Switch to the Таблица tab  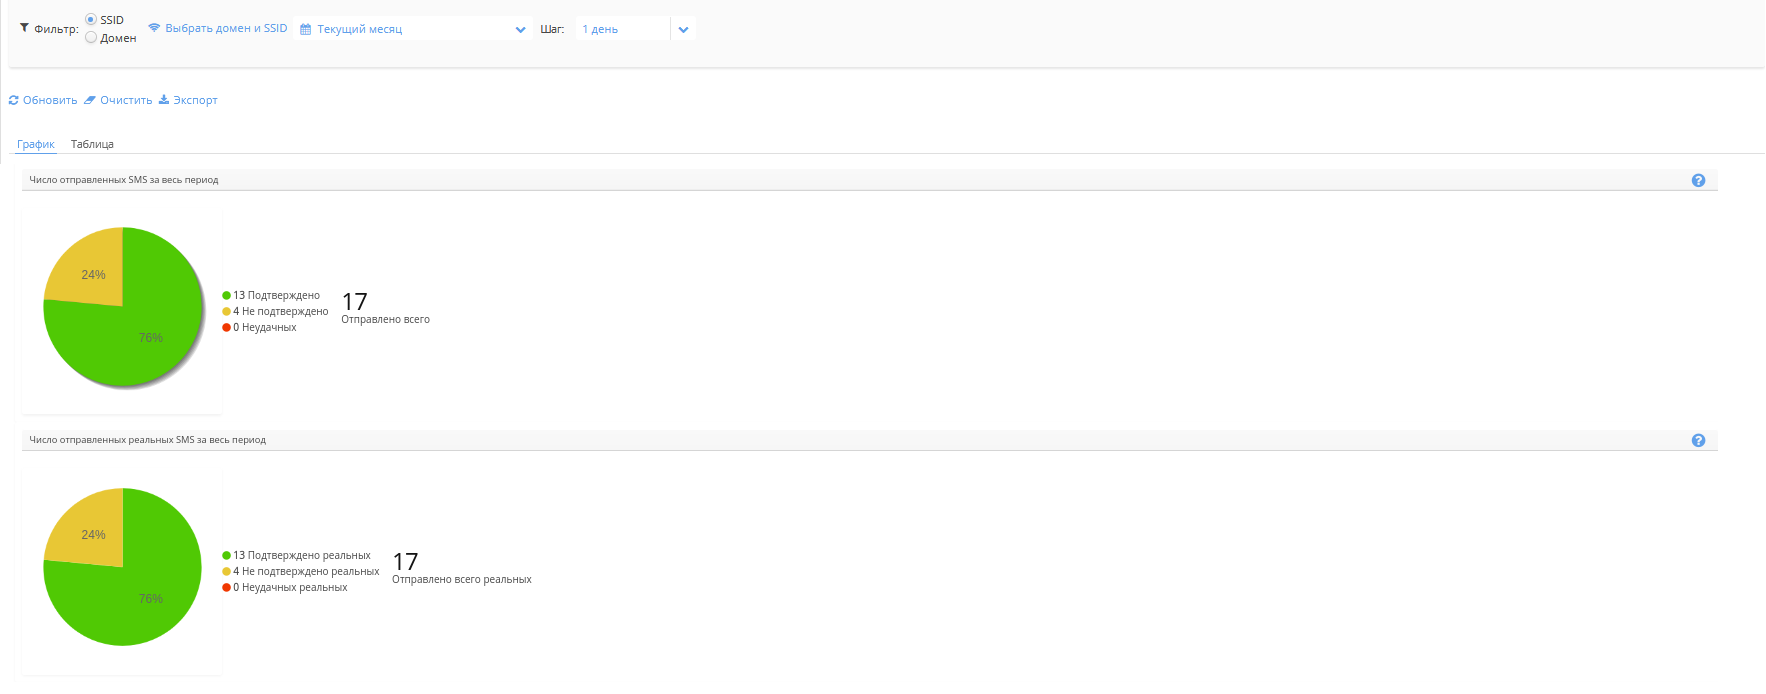[92, 144]
